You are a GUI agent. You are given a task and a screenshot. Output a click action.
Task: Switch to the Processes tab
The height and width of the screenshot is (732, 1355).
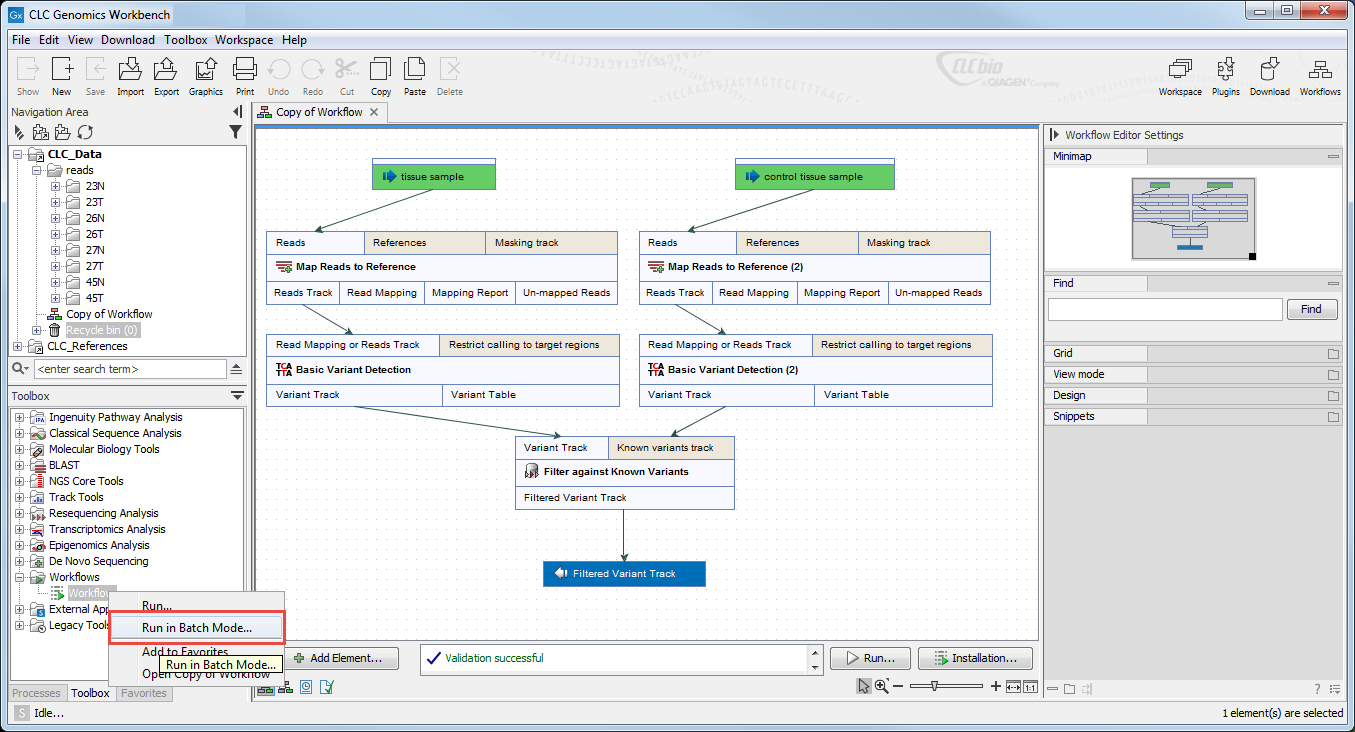click(x=37, y=692)
